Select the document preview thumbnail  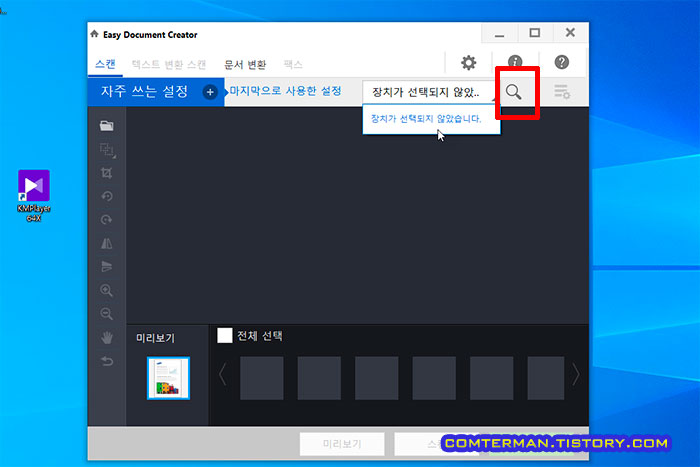pyautogui.click(x=168, y=378)
